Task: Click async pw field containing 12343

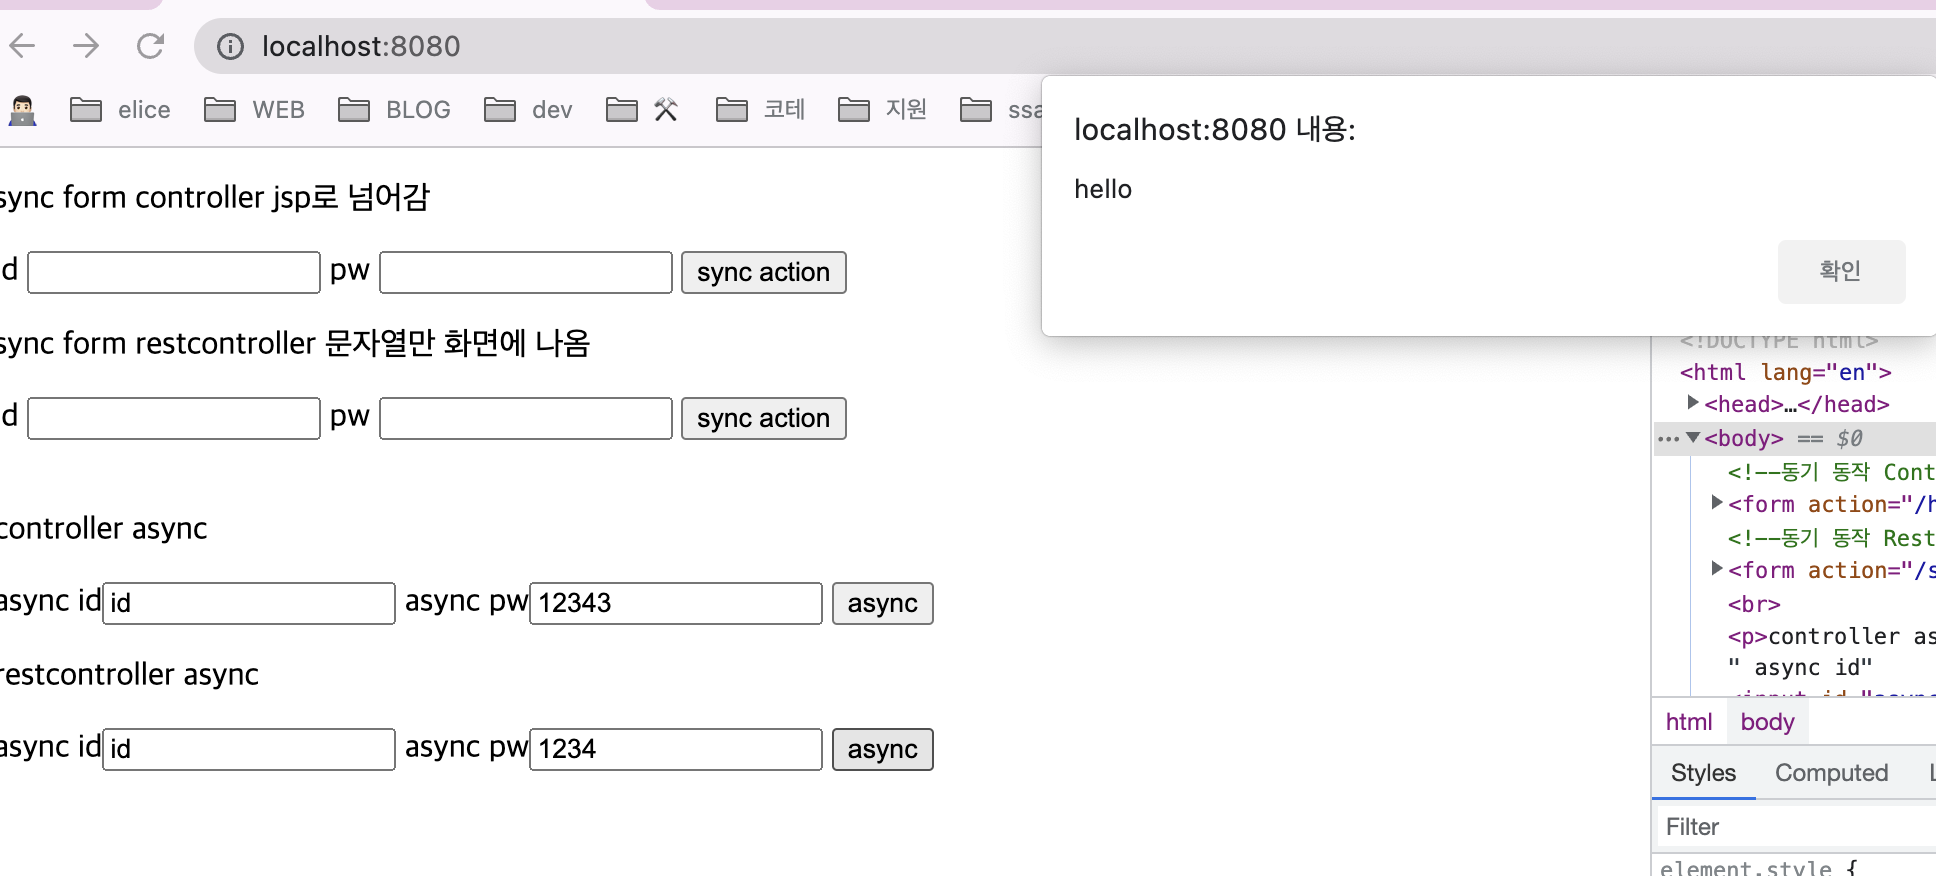Action: tap(675, 603)
